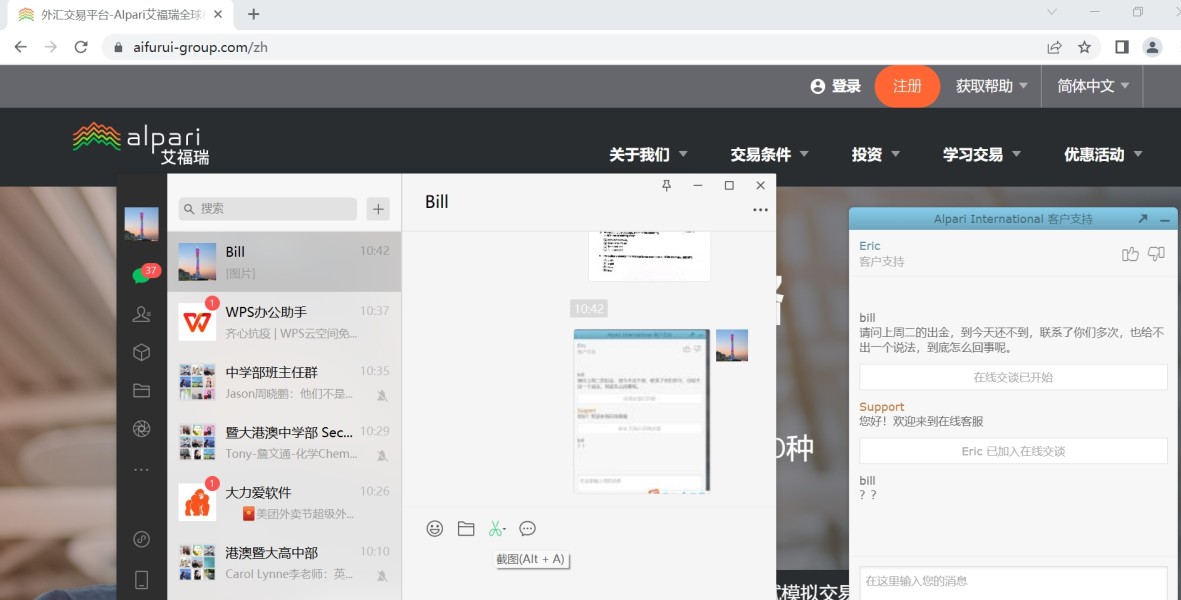
Task: Click the orange 注册 register button
Action: tap(907, 86)
